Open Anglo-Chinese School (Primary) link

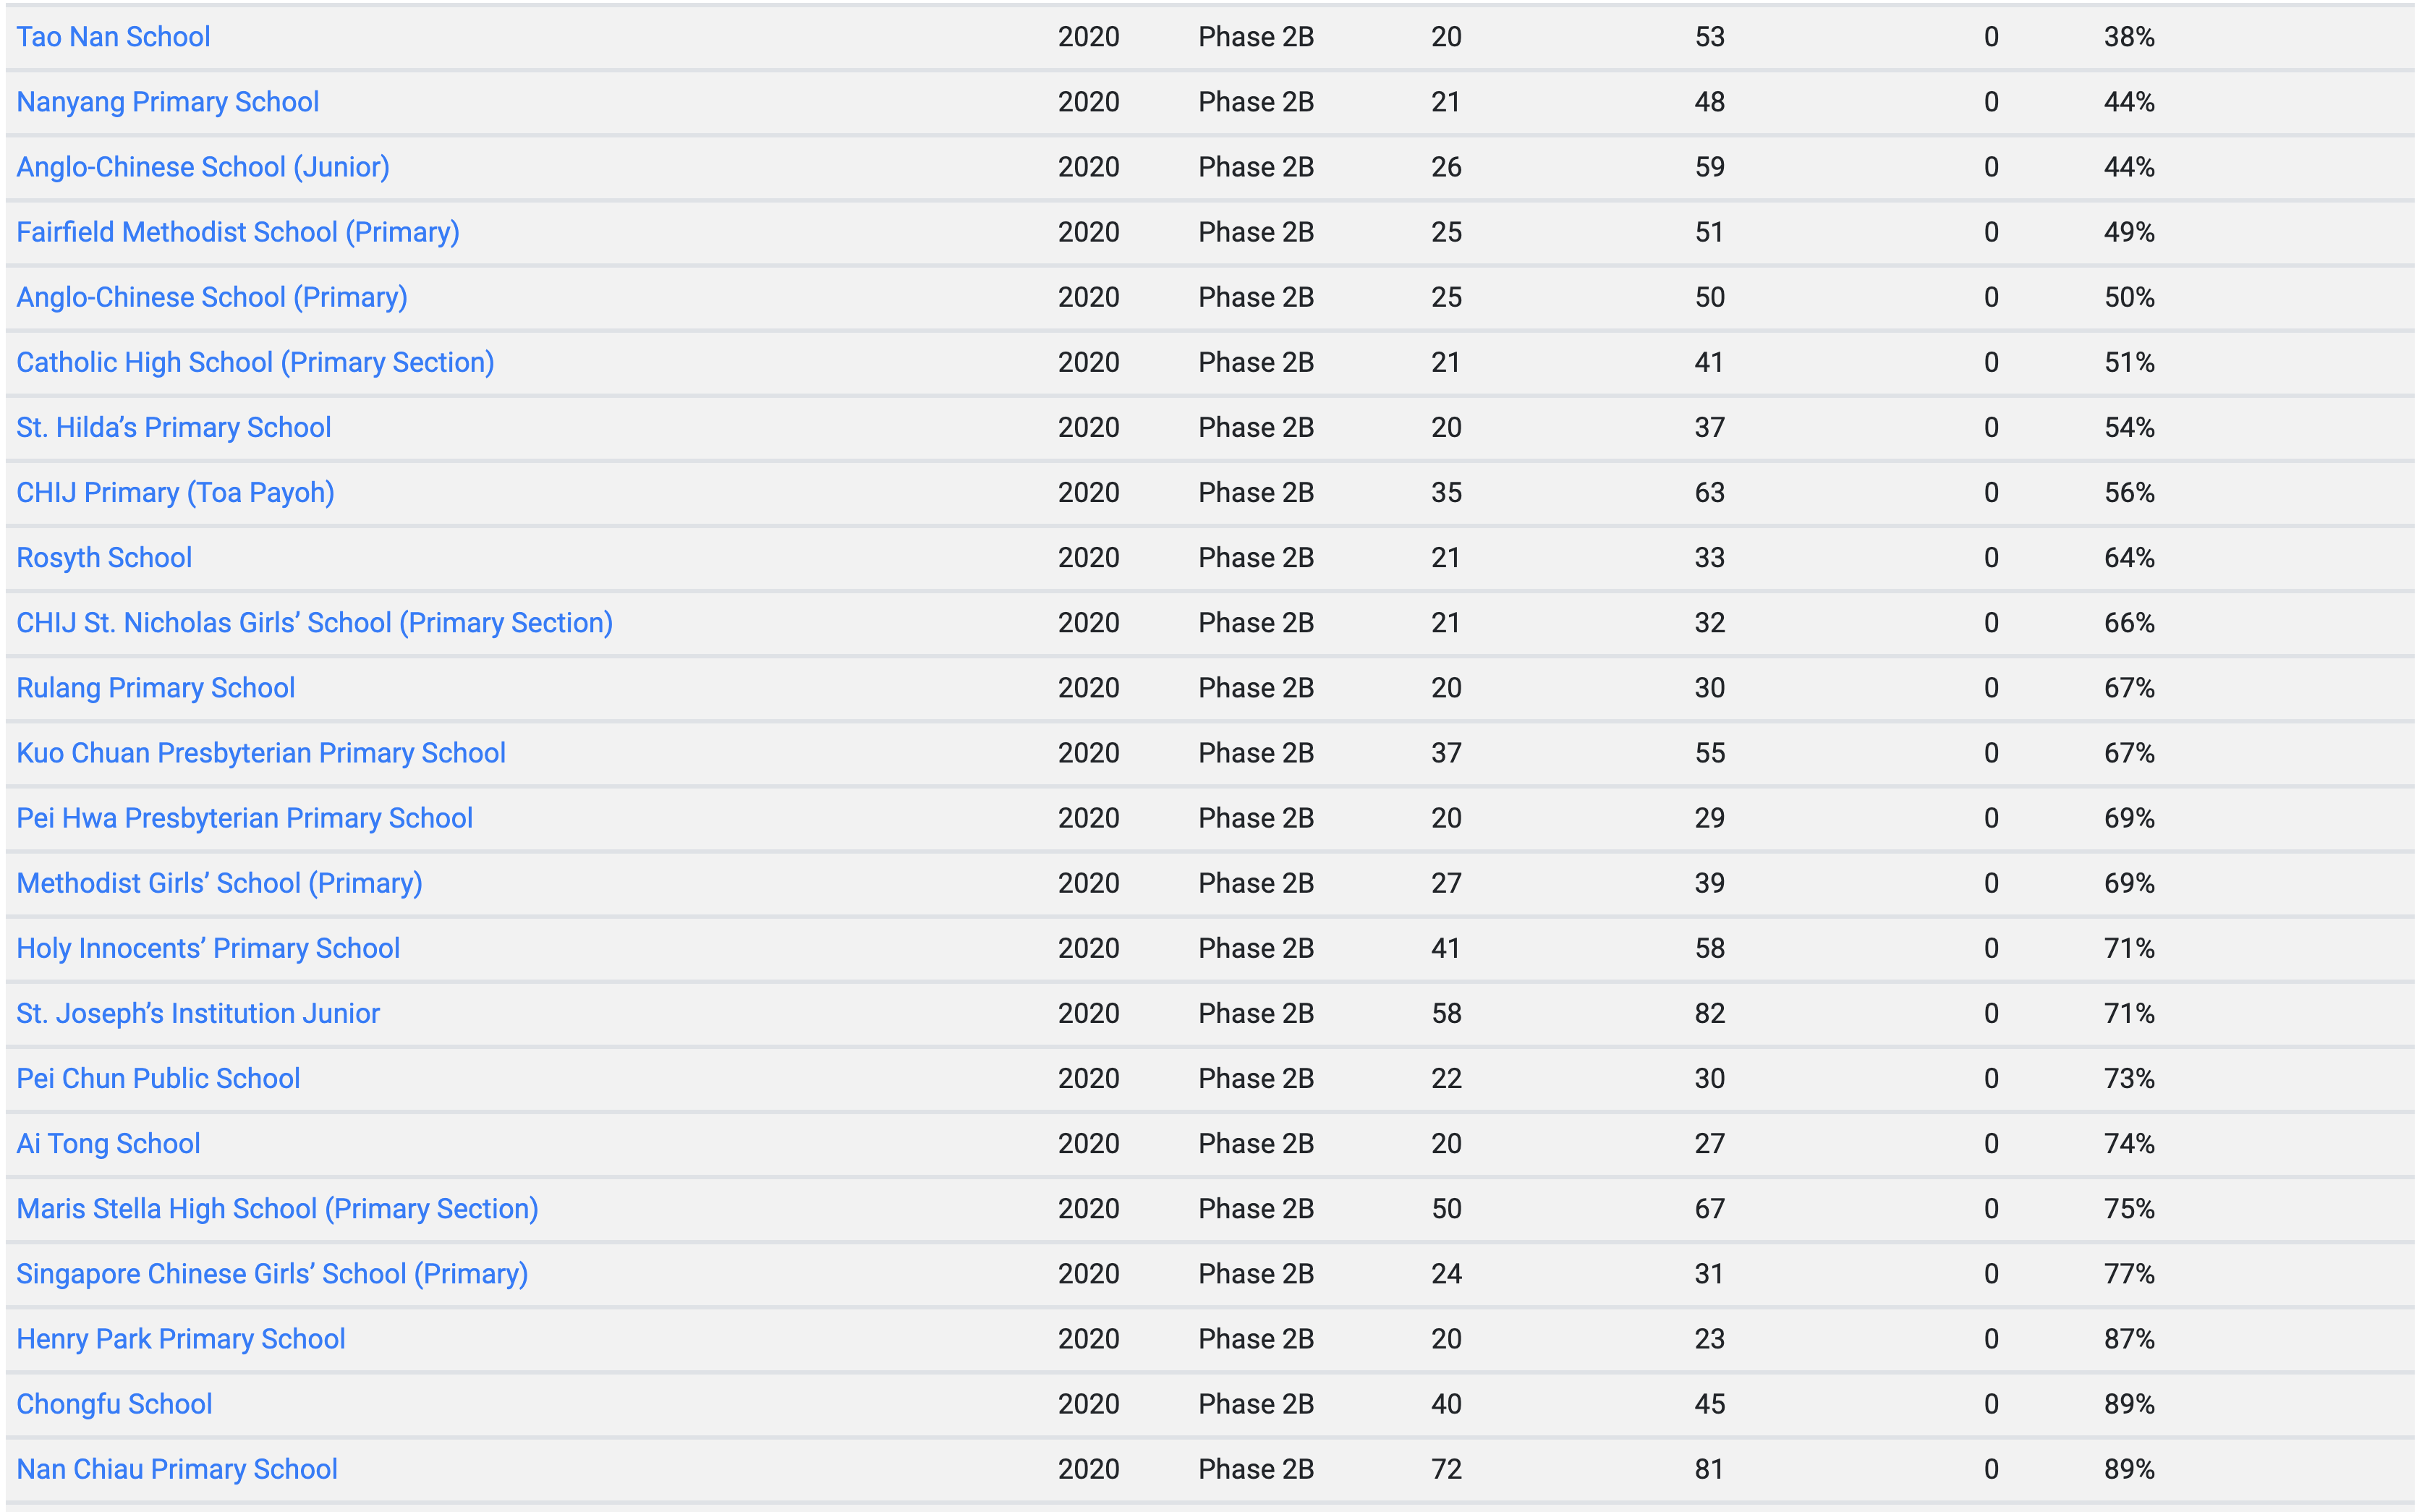(x=212, y=297)
